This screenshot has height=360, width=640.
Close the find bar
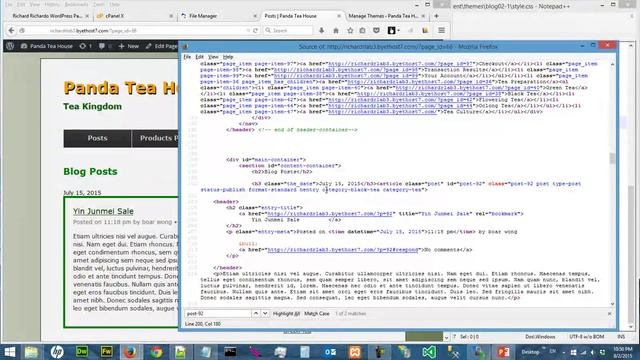coord(609,313)
